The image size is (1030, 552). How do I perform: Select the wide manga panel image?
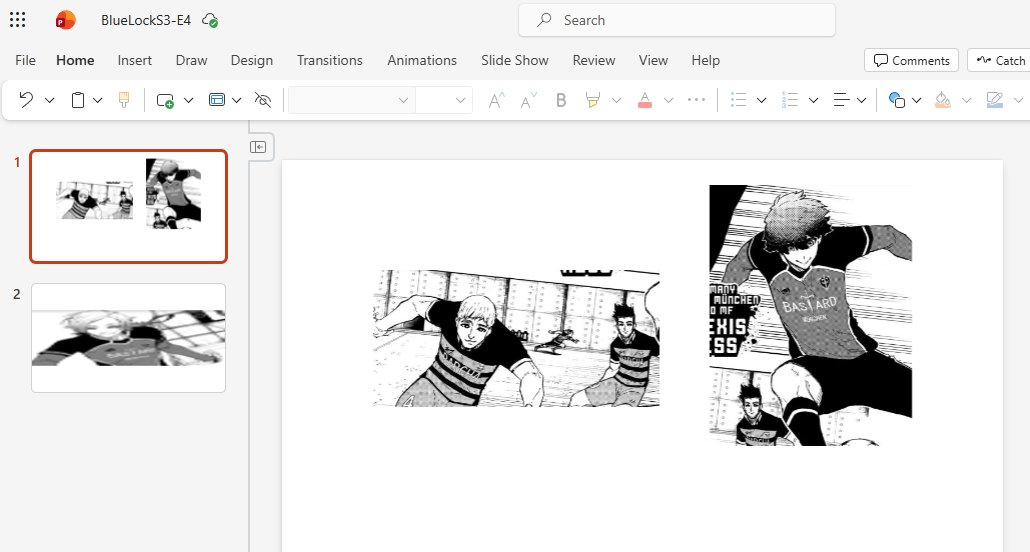(x=516, y=338)
